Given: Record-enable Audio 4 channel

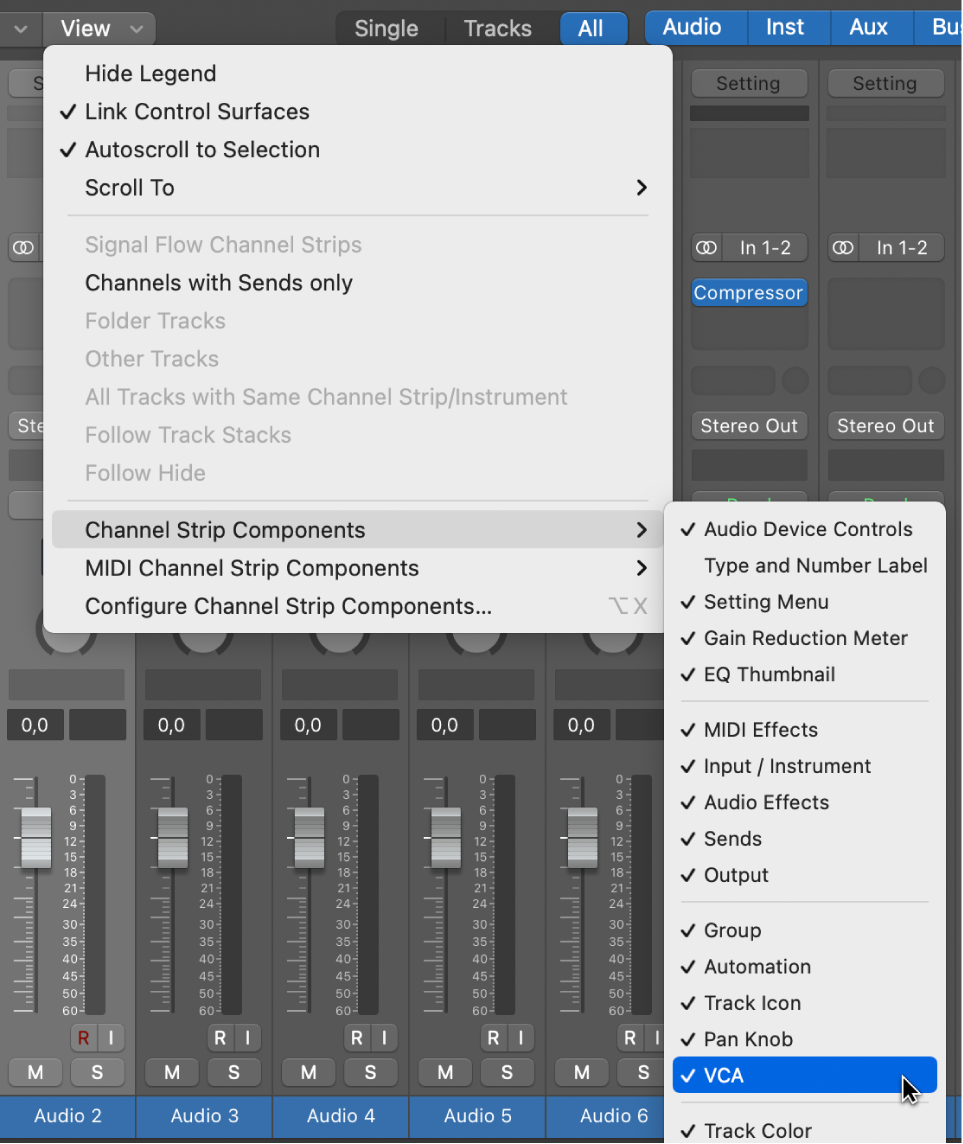Looking at the screenshot, I should [357, 1038].
